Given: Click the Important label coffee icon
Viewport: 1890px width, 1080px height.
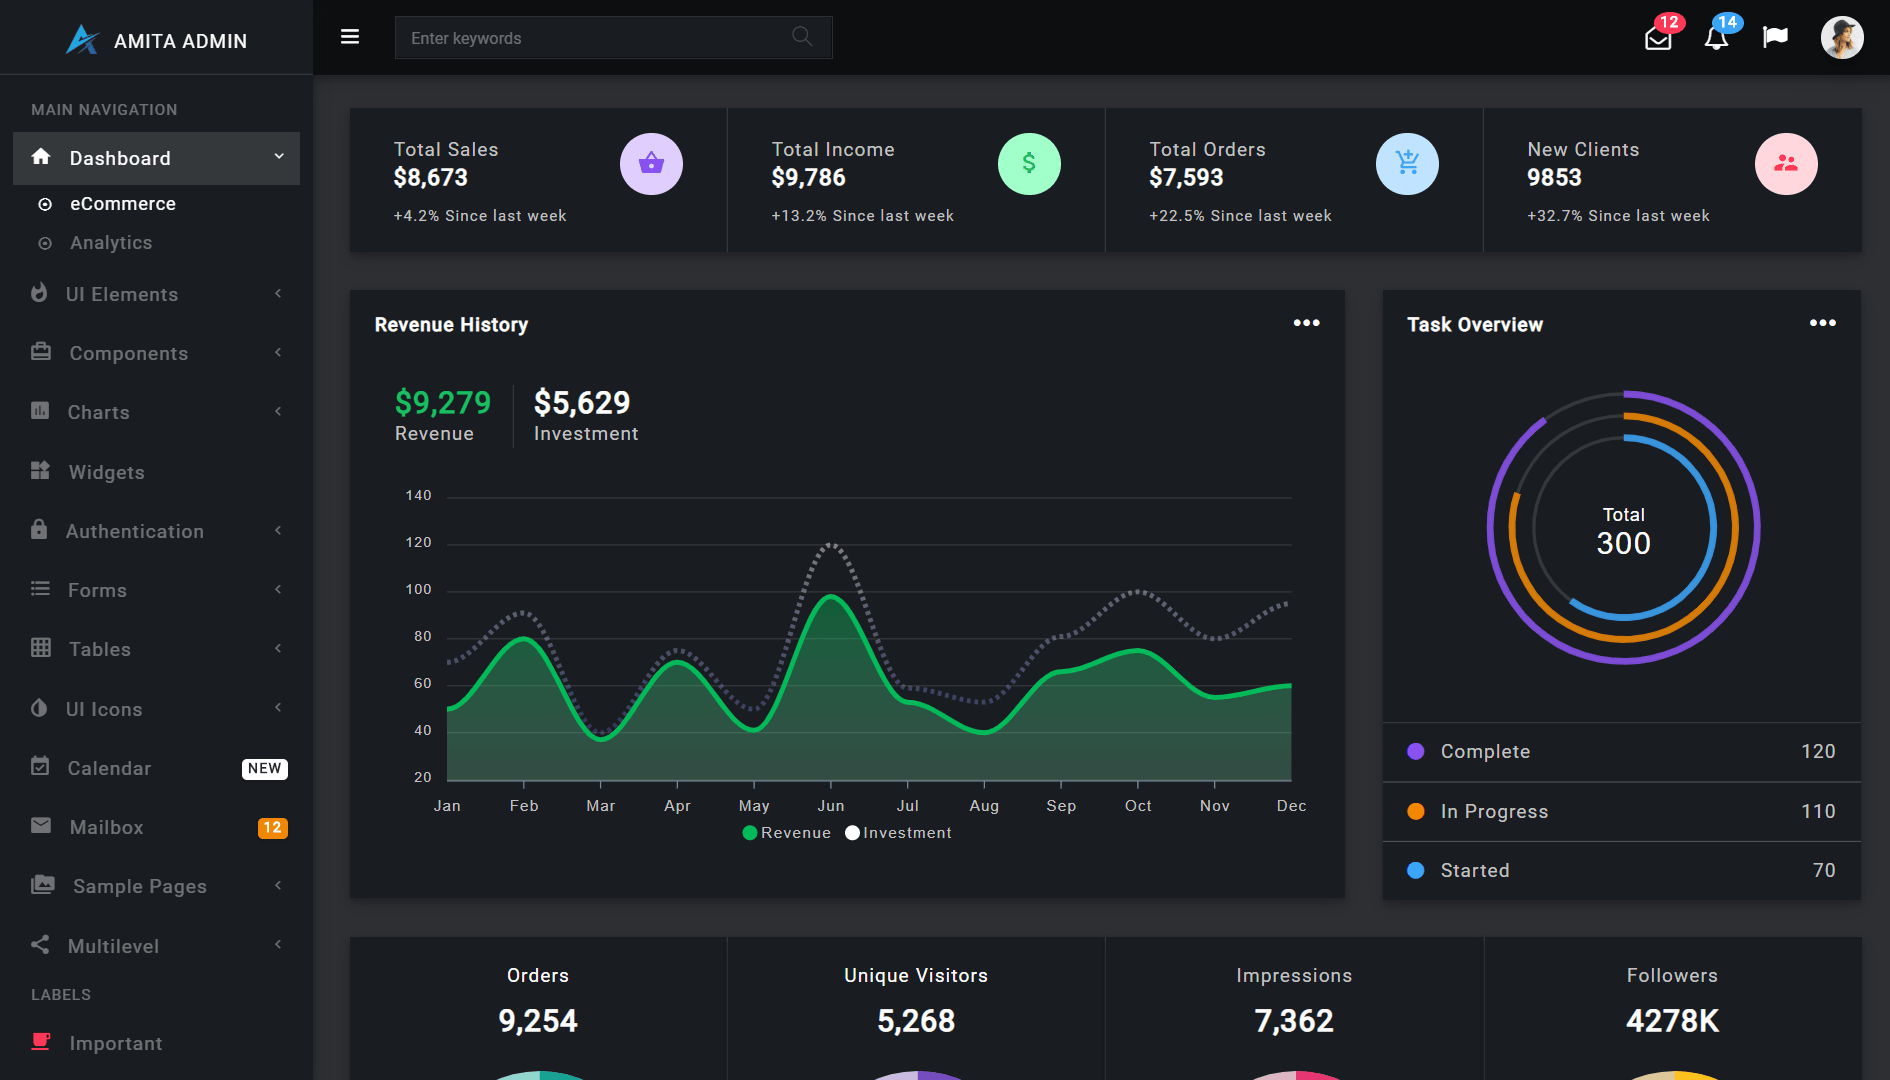Looking at the screenshot, I should click(41, 1042).
